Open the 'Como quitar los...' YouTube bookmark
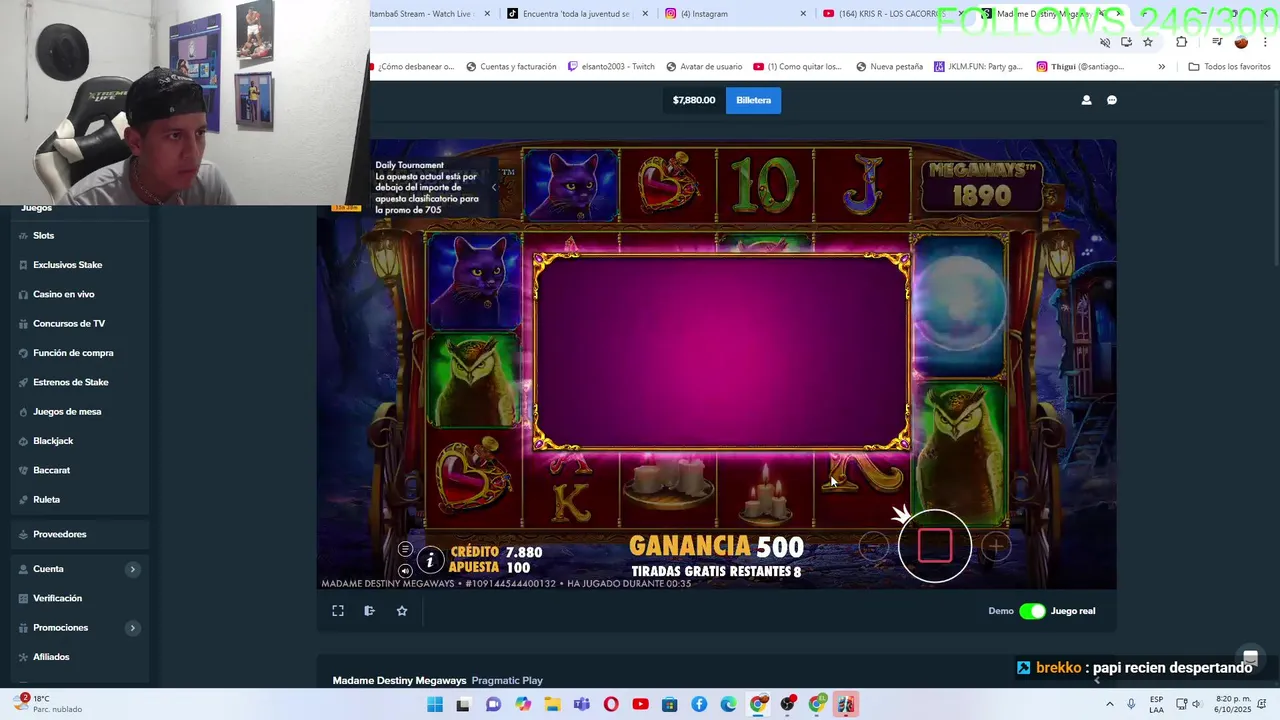Viewport: 1280px width, 720px height. 797,67
